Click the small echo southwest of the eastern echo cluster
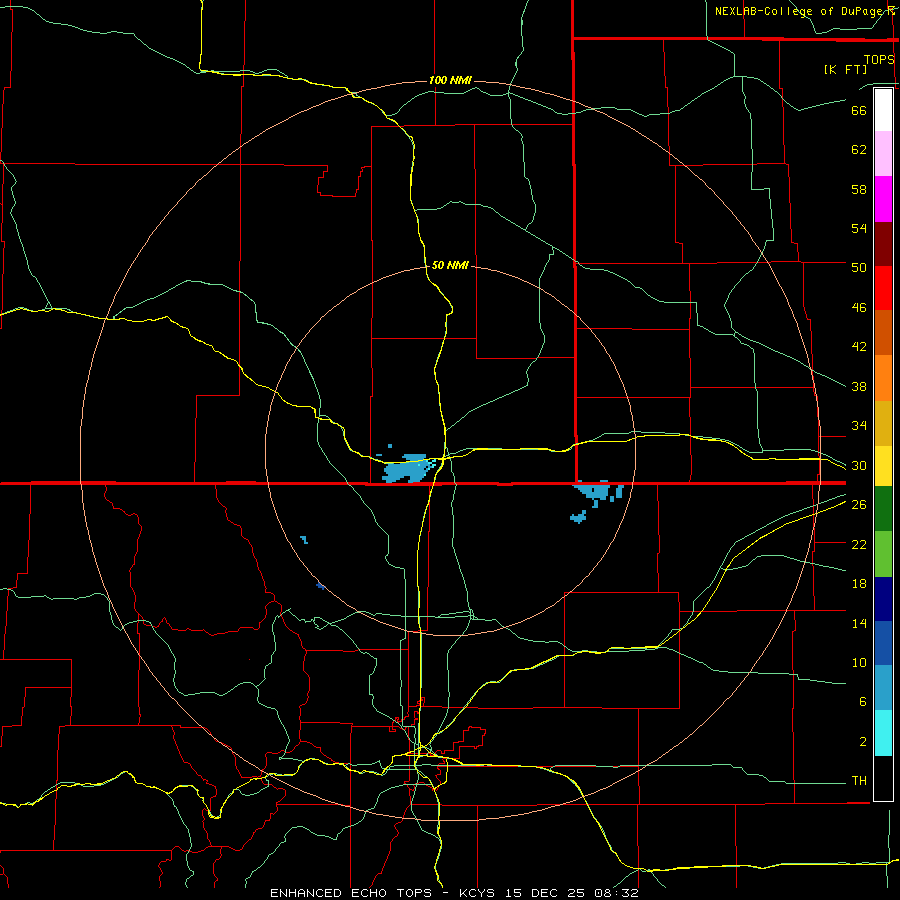 click(579, 517)
